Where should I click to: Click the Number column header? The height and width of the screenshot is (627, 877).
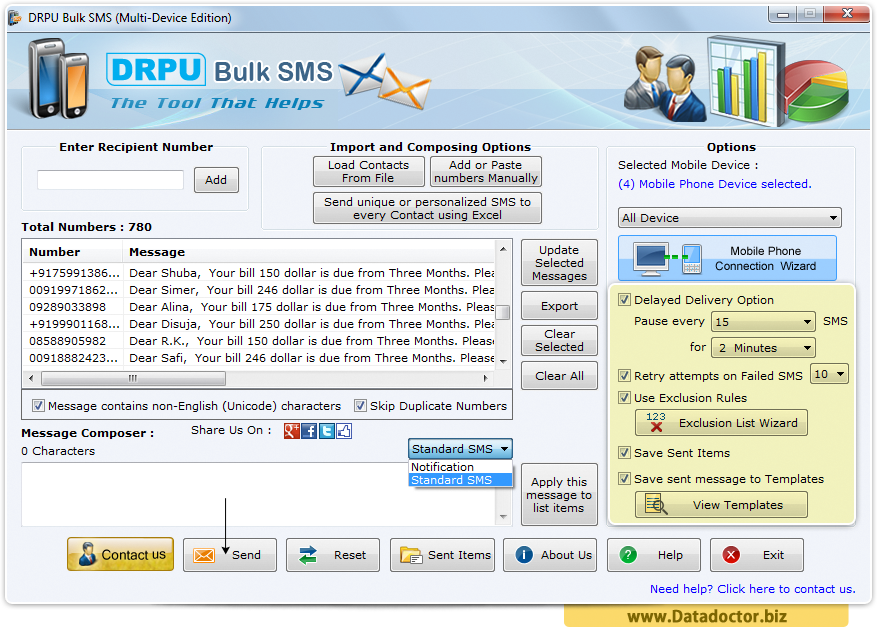73,252
